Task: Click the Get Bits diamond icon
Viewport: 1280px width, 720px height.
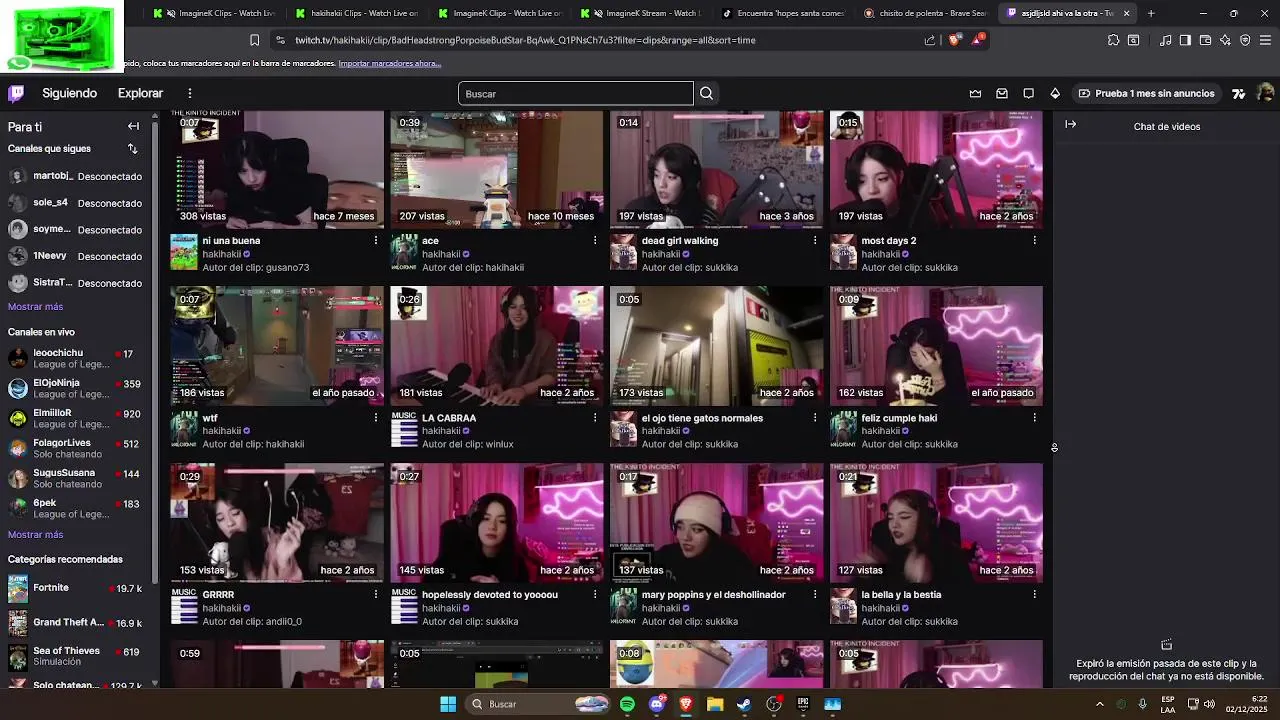Action: point(1055,93)
